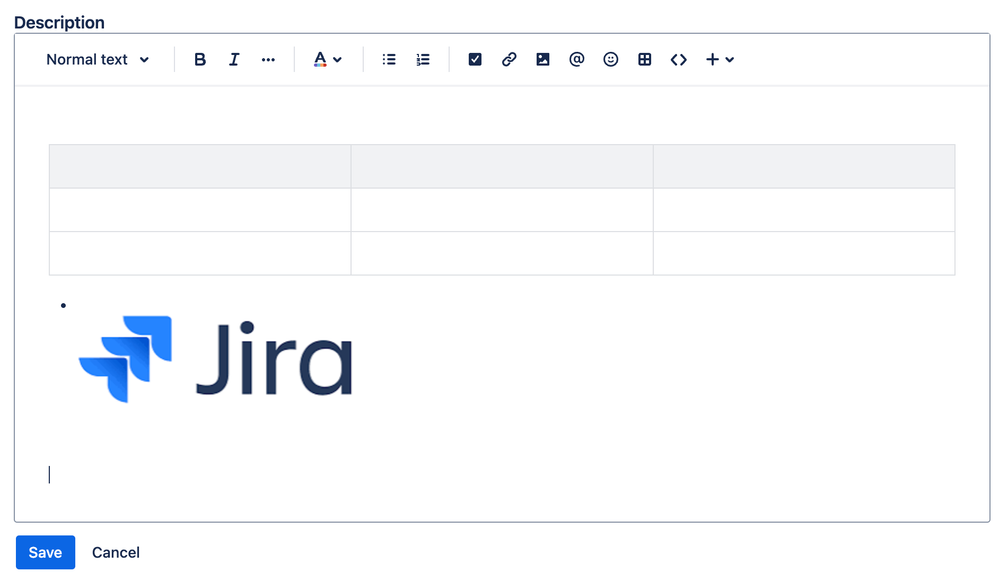
Task: Place cursor on the empty line below the image
Action: 502,475
